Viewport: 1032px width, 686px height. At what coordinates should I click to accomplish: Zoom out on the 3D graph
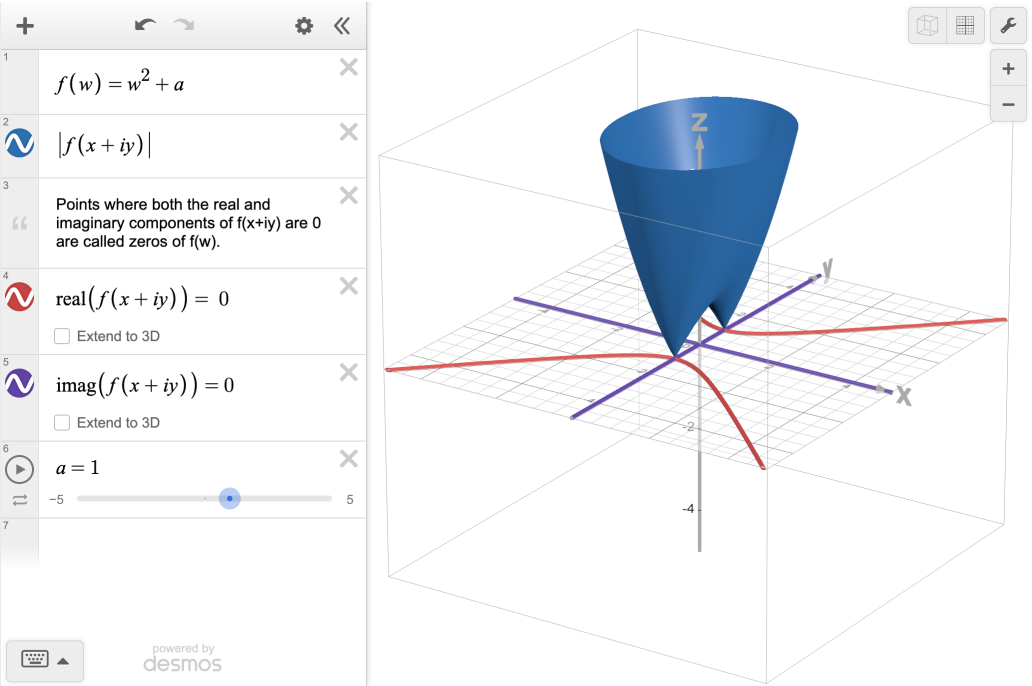1008,104
